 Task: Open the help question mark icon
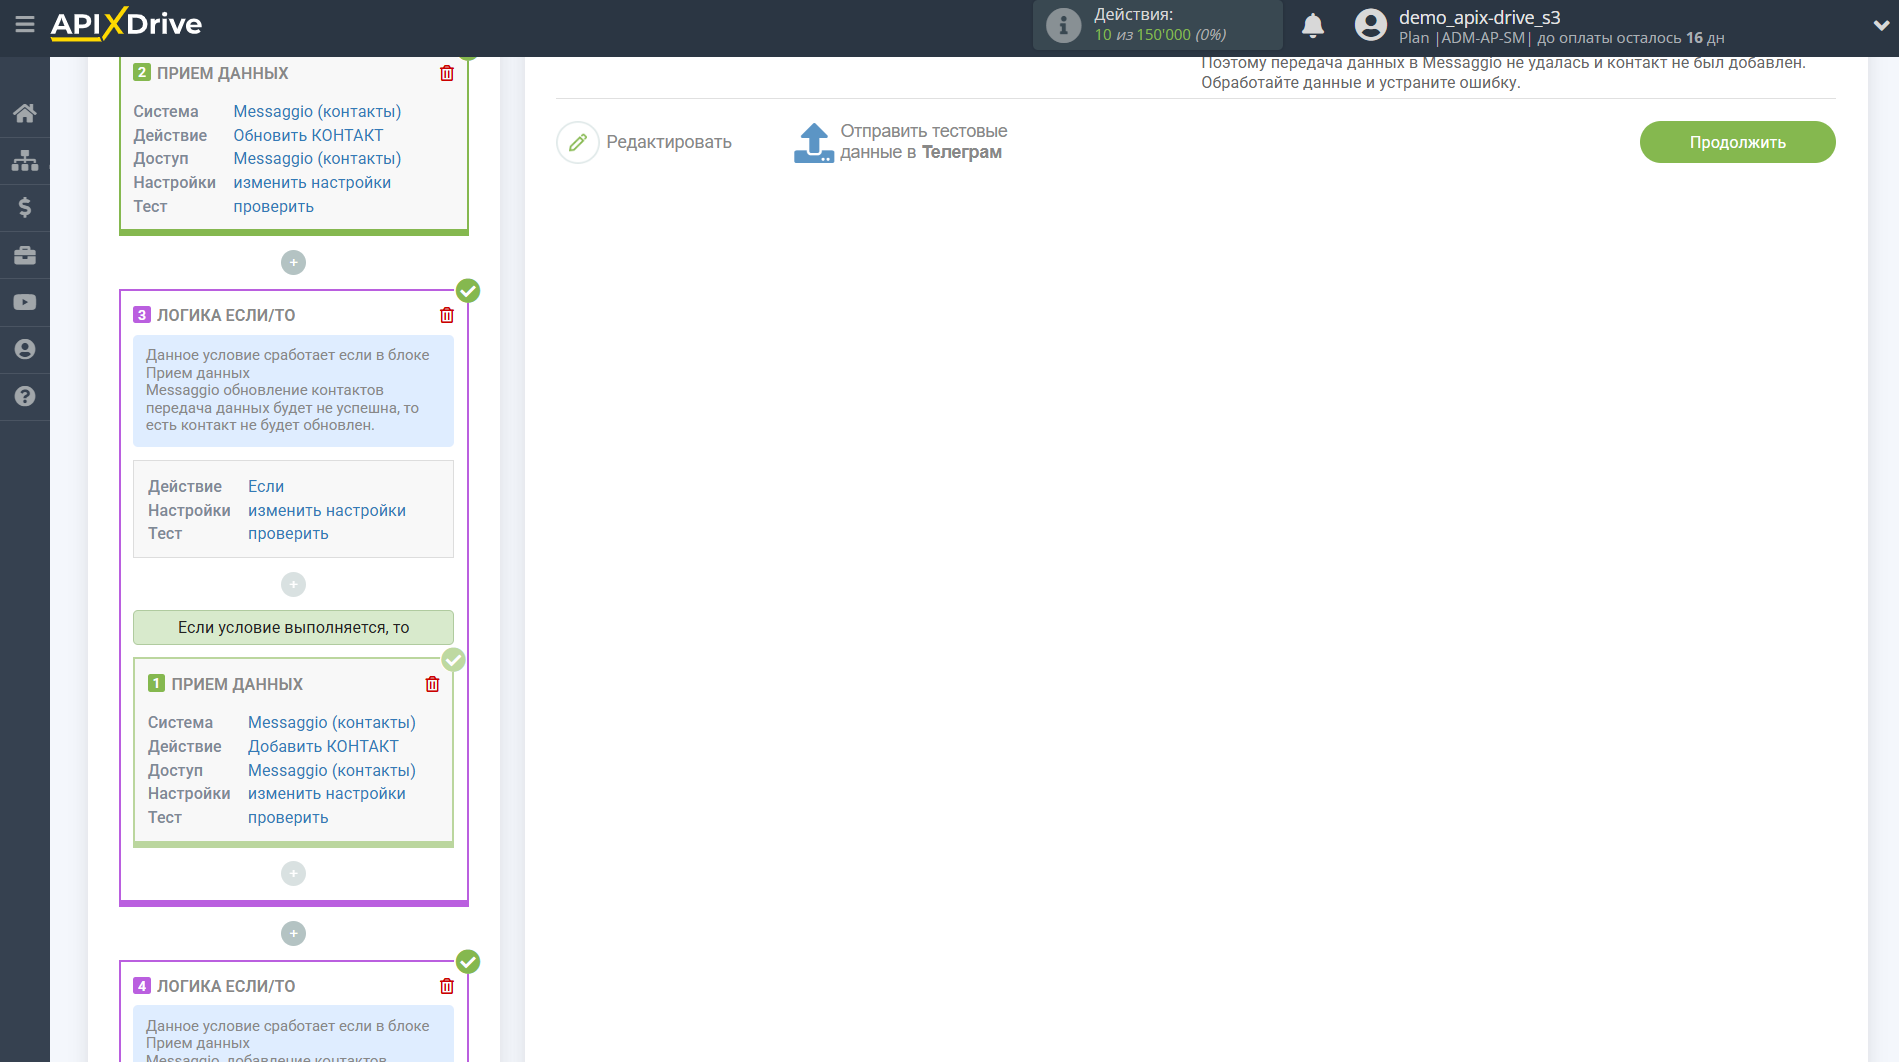coord(25,396)
